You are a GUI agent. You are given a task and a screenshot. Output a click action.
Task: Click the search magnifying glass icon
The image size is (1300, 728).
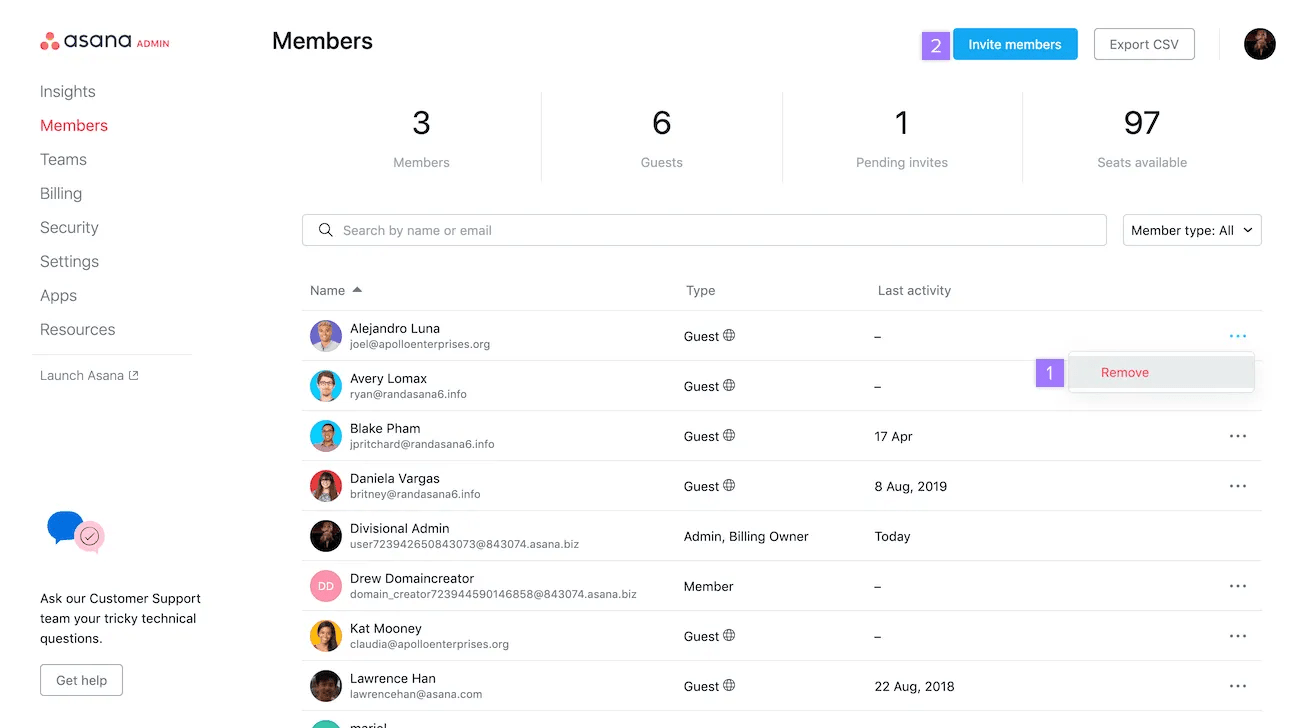[325, 230]
